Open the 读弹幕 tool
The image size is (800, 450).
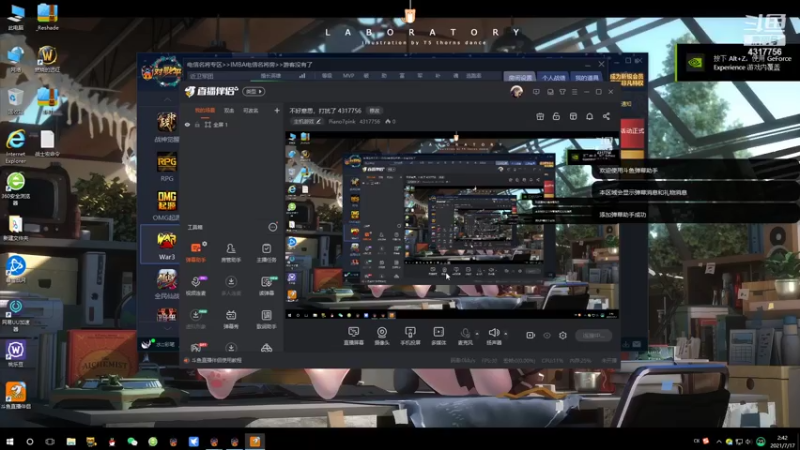tap(266, 286)
